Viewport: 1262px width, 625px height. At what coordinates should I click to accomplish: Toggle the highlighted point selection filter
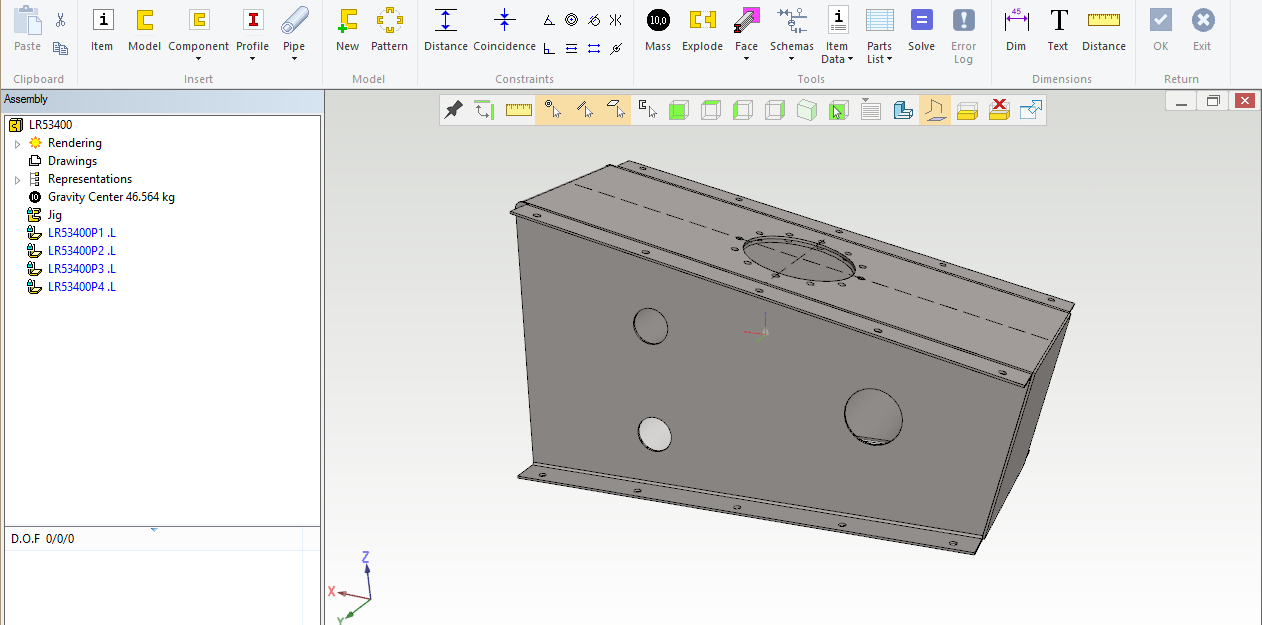point(552,110)
